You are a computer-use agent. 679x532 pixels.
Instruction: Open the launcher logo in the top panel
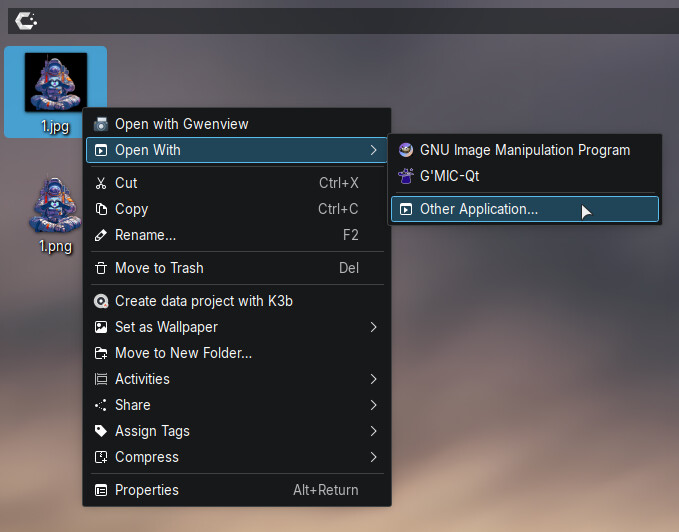[x=25, y=20]
